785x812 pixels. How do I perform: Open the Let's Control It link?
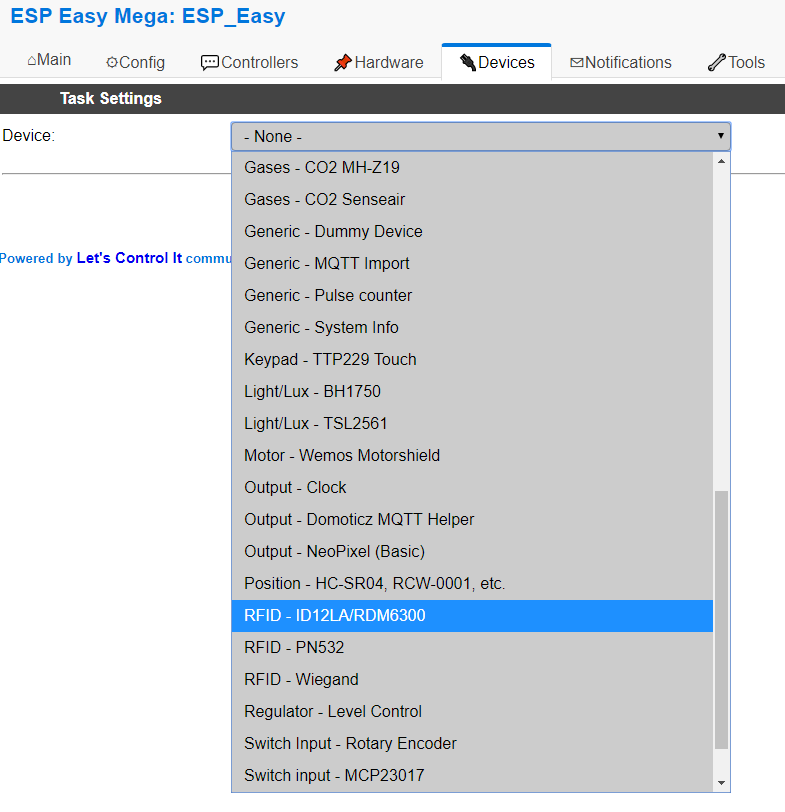(x=129, y=258)
